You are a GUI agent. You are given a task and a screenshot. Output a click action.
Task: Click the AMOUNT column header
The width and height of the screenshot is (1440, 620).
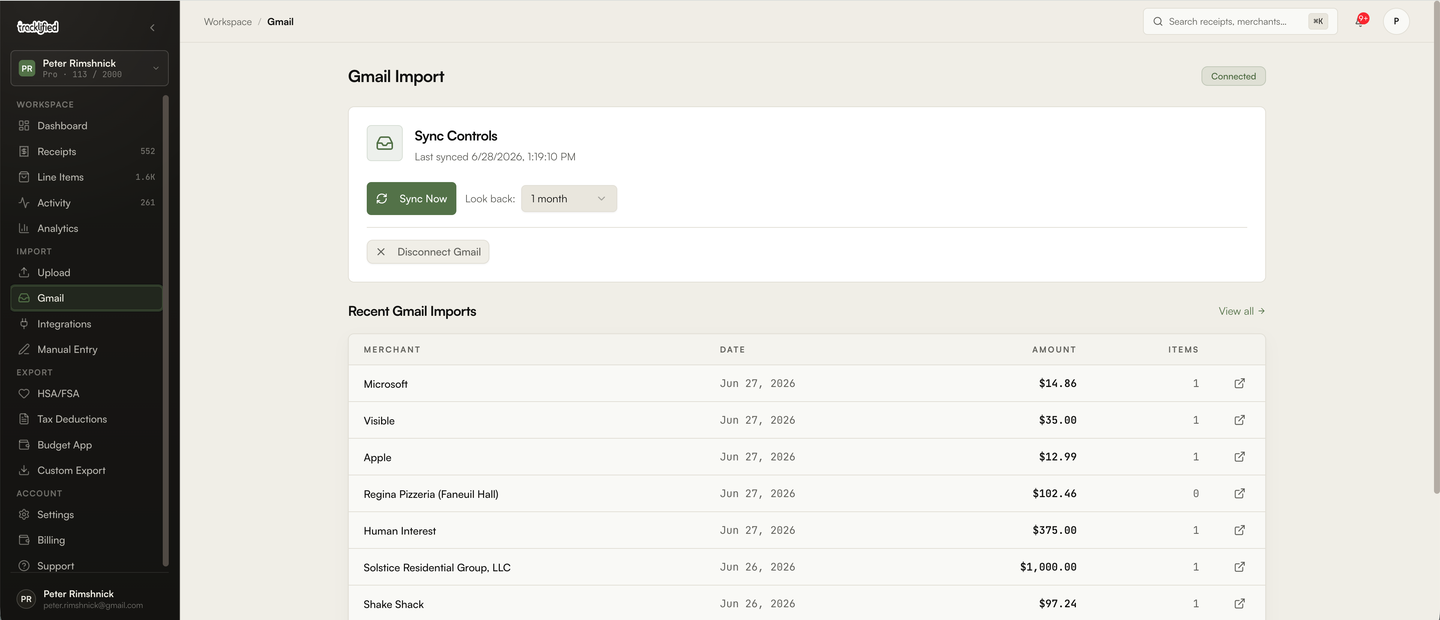point(1054,350)
